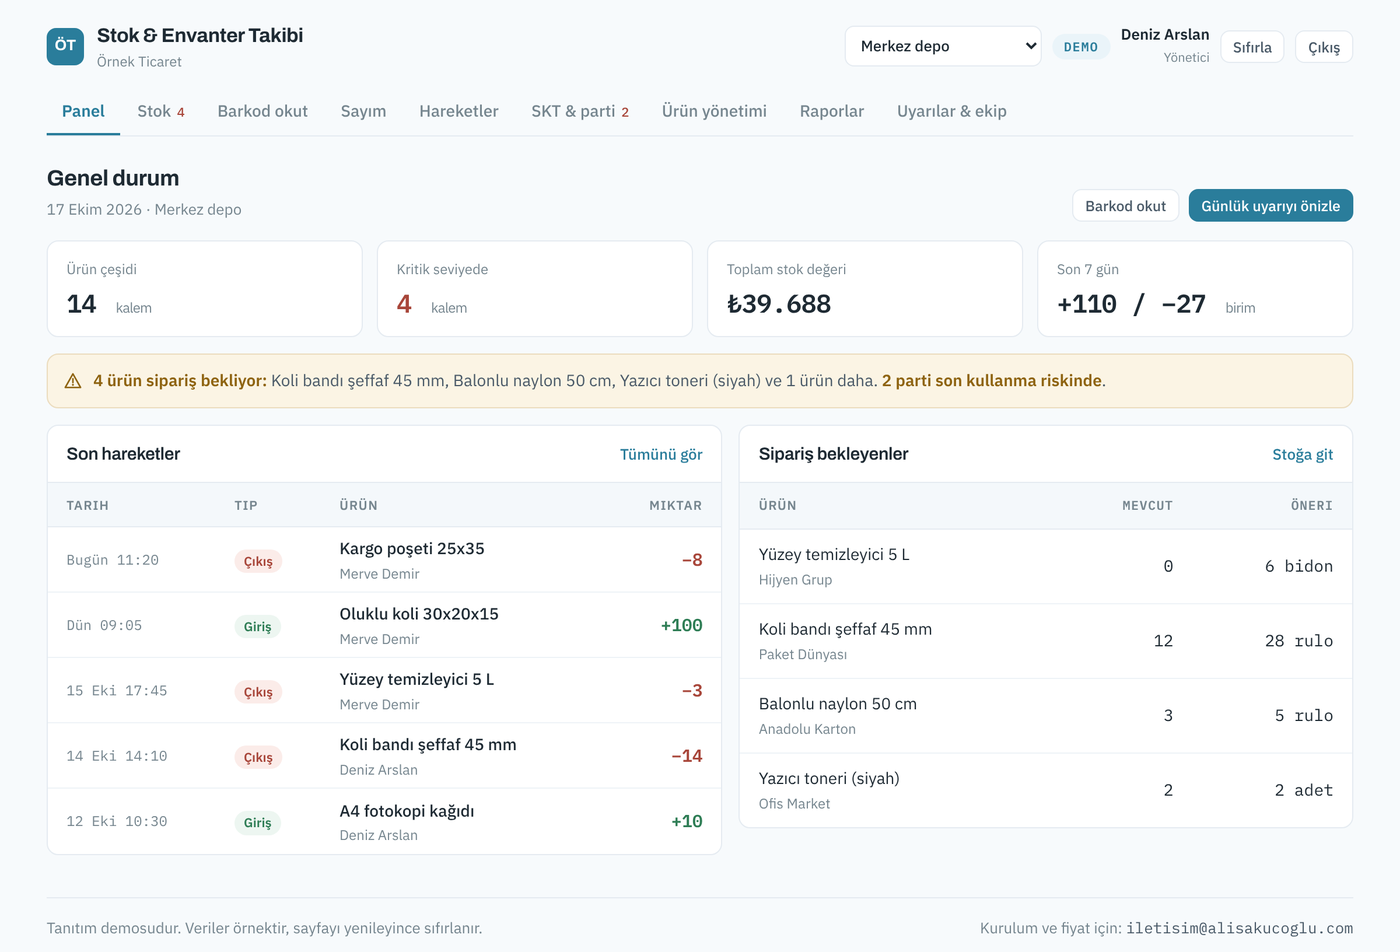Preview alert with Günlük uyarıyı önizle
The height and width of the screenshot is (952, 1400).
pos(1270,206)
